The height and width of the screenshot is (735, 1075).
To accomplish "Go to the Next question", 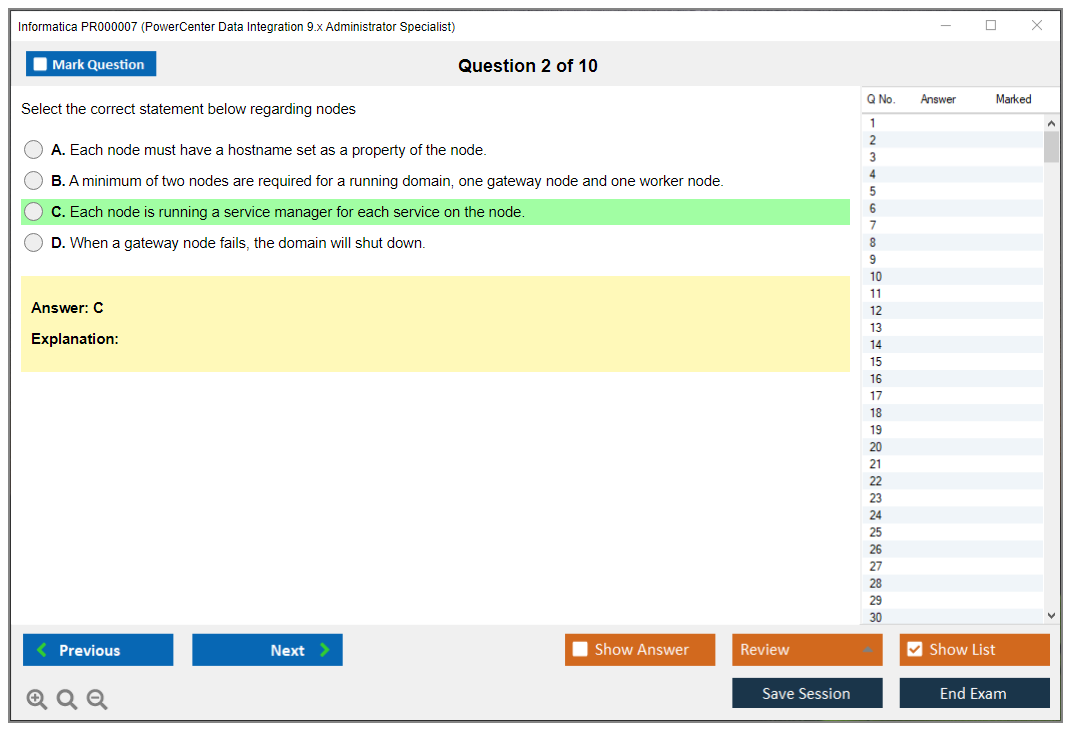I will click(x=267, y=650).
